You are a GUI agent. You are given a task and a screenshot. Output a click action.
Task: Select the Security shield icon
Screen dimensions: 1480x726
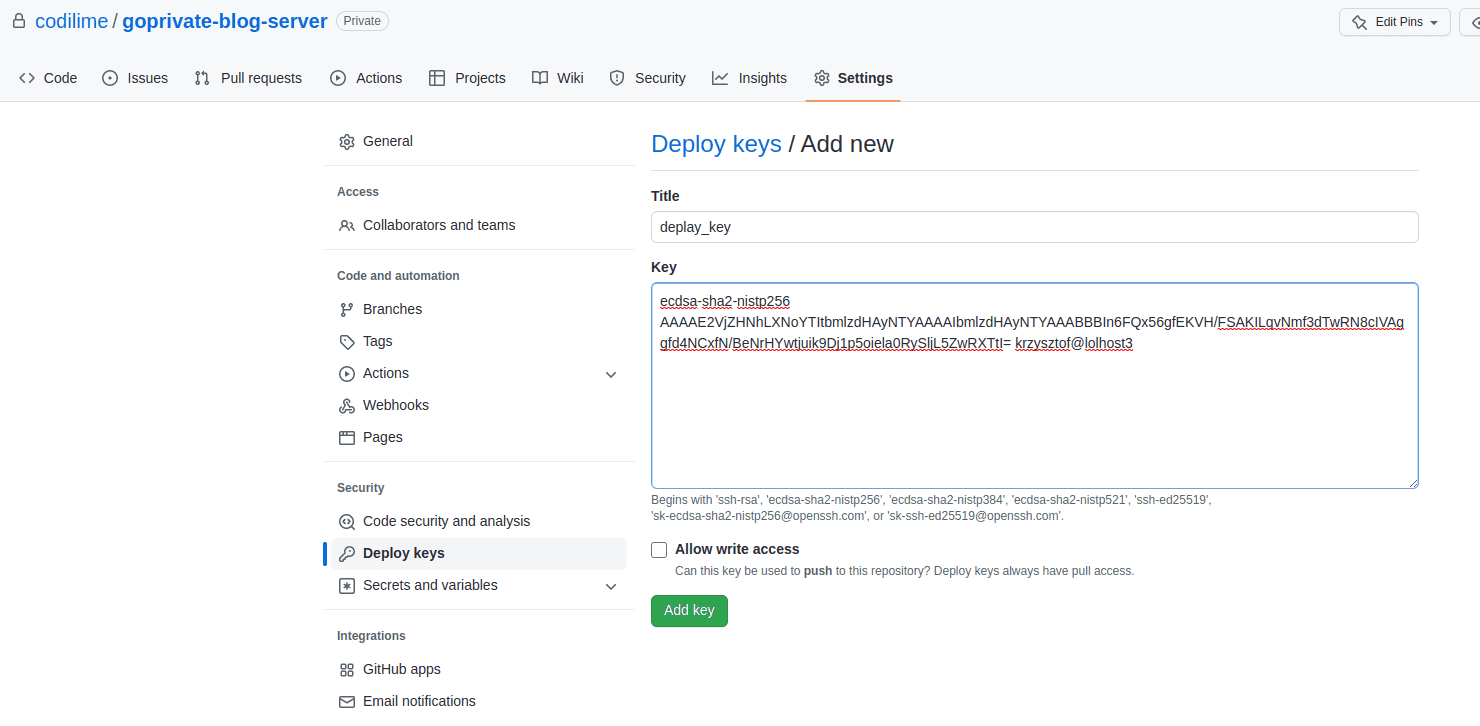616,77
